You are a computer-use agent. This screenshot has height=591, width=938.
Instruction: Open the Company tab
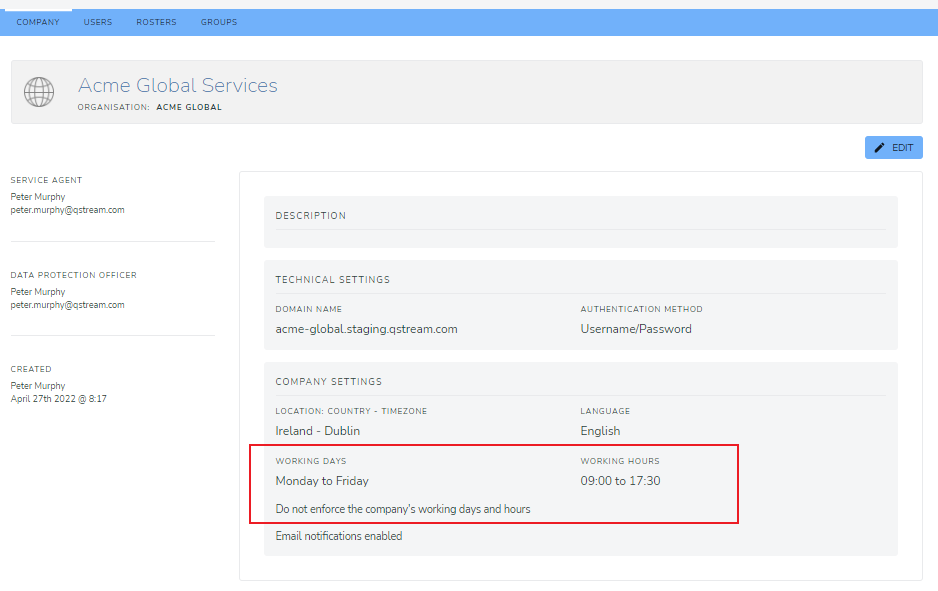pyautogui.click(x=38, y=22)
